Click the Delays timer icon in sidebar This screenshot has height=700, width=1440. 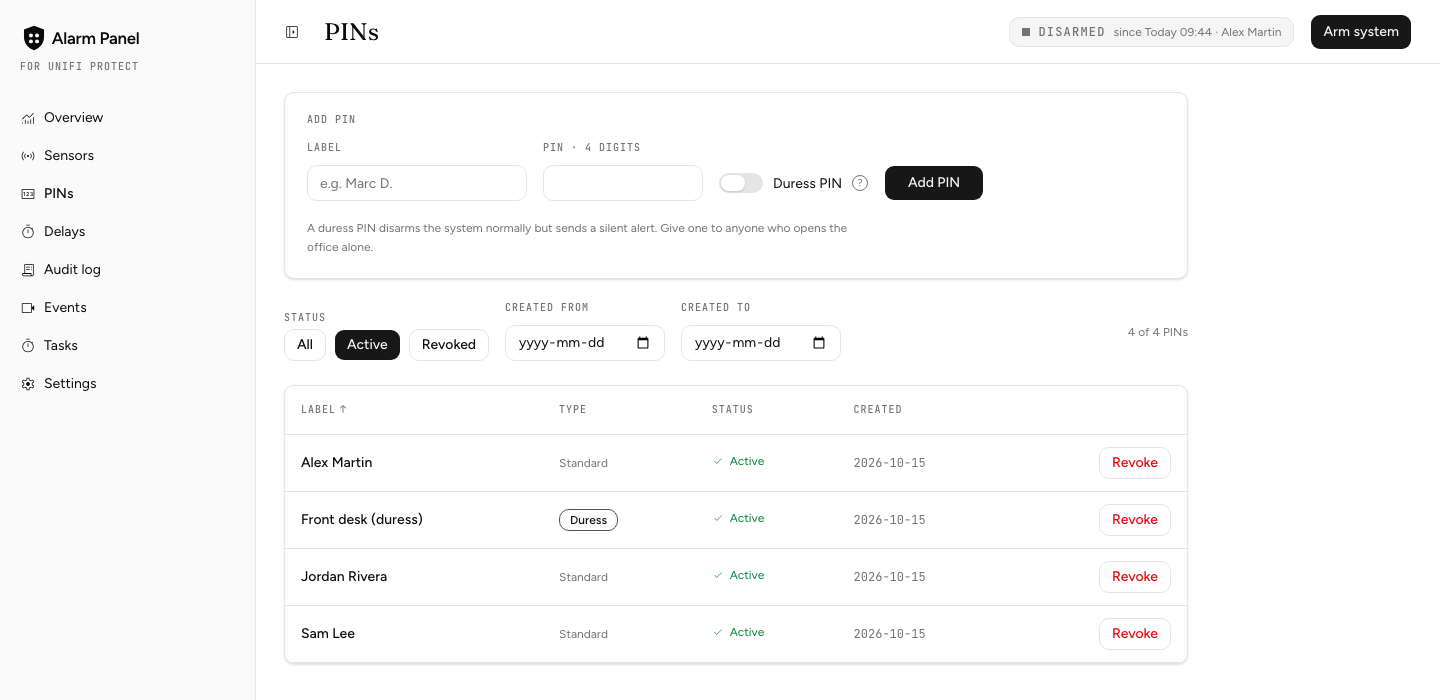pyautogui.click(x=28, y=232)
